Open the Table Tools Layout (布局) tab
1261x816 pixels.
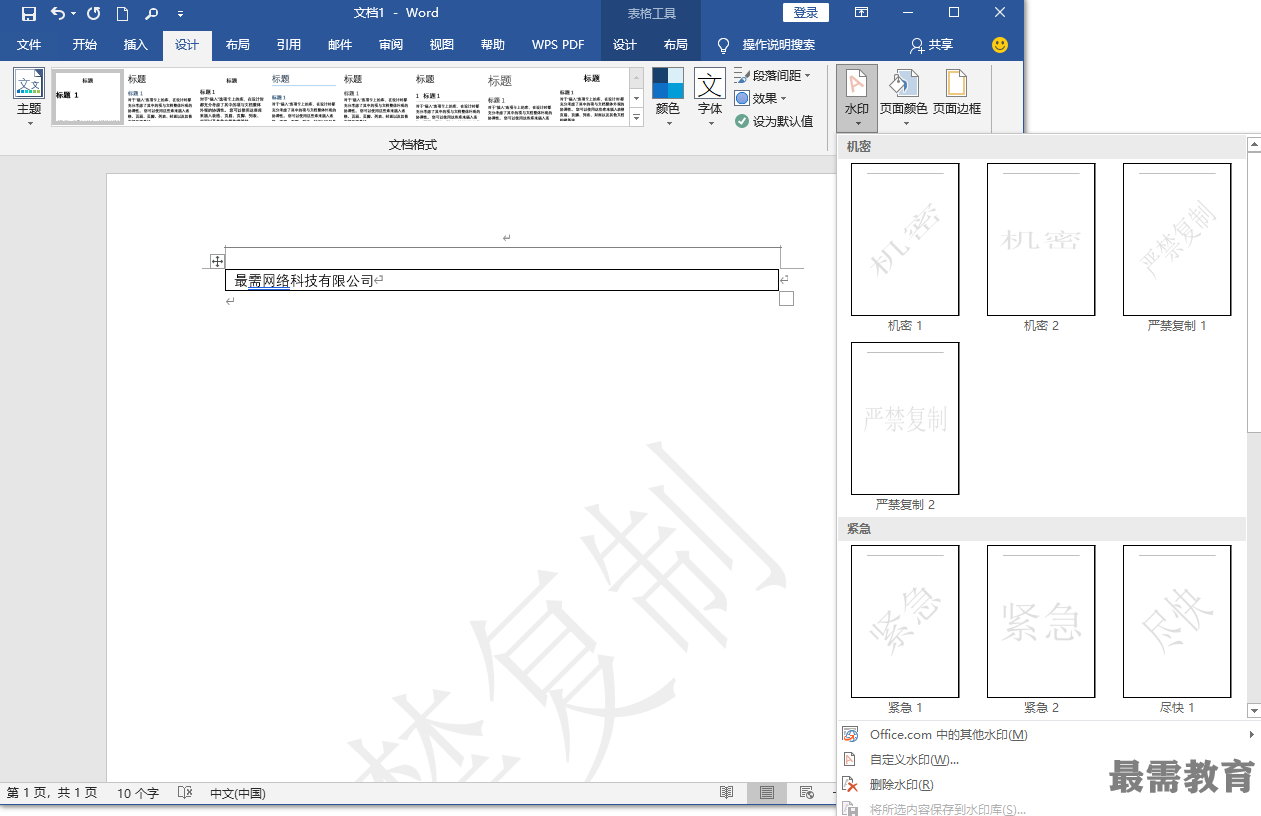[x=676, y=45]
